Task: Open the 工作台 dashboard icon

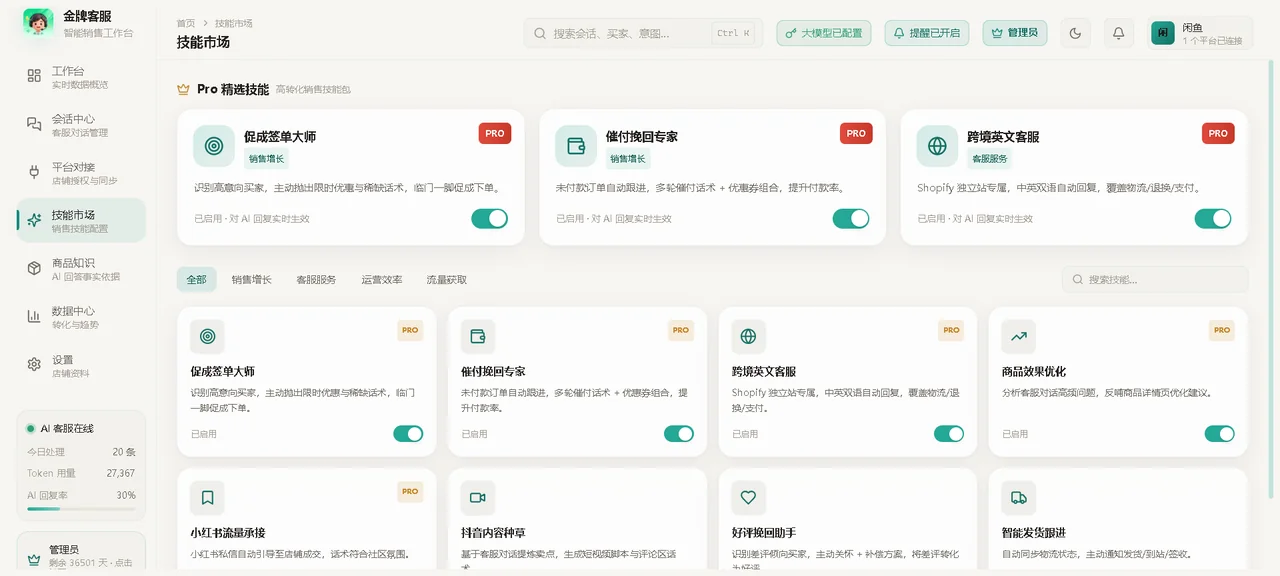Action: tap(34, 76)
